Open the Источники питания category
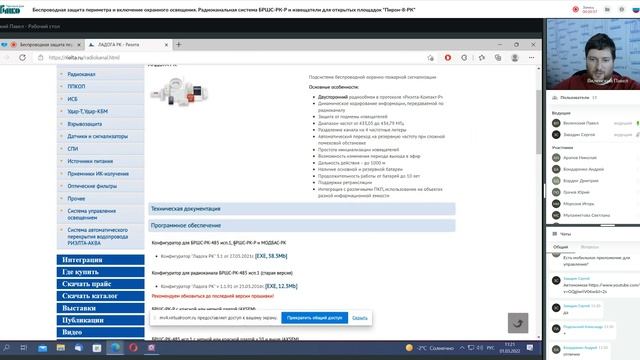640x360 pixels. (x=90, y=161)
